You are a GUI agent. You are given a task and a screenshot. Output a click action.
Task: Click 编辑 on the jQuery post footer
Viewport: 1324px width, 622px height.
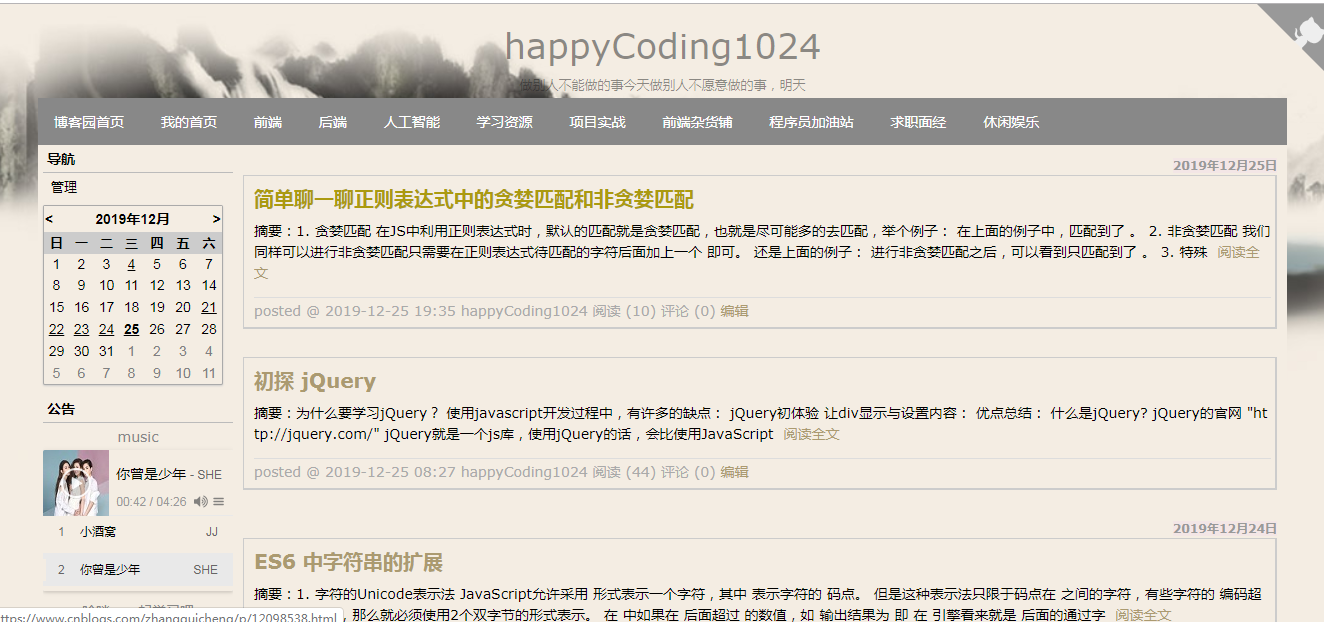[x=735, y=472]
